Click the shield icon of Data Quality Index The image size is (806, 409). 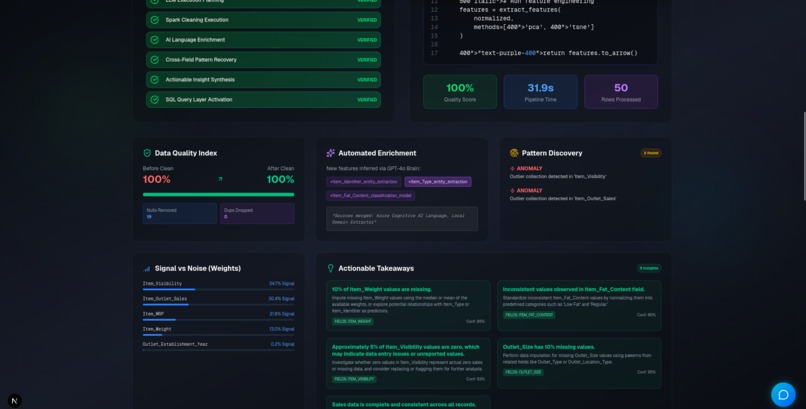(x=147, y=153)
